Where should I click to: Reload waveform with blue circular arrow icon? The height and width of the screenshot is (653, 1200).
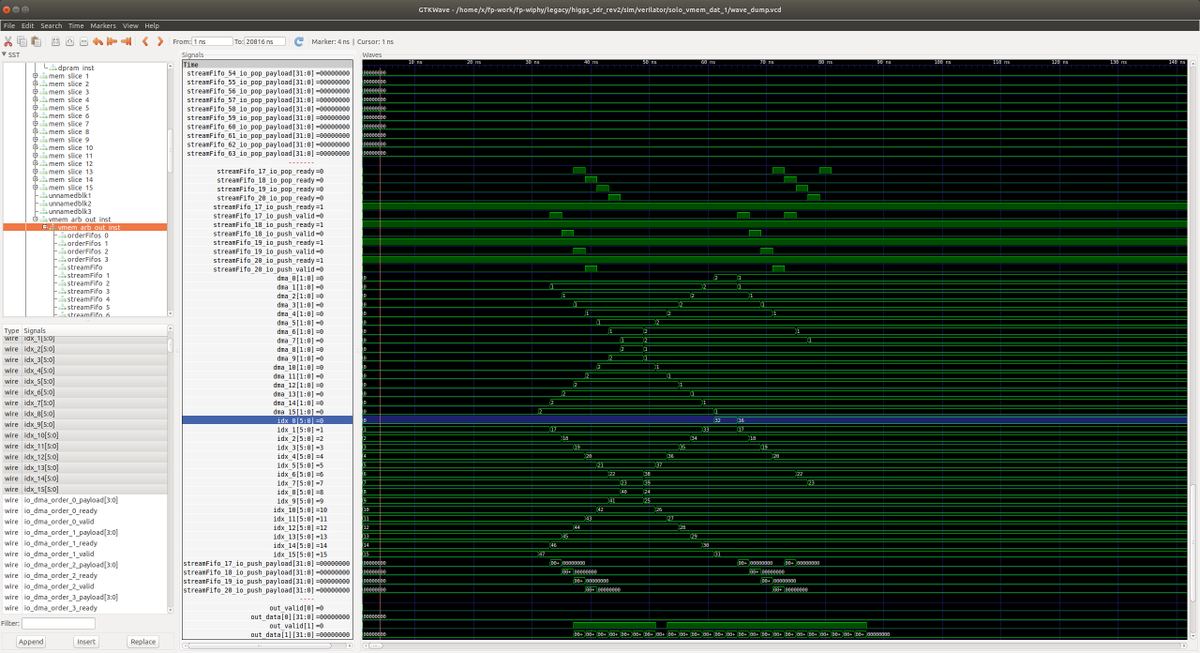pyautogui.click(x=298, y=41)
